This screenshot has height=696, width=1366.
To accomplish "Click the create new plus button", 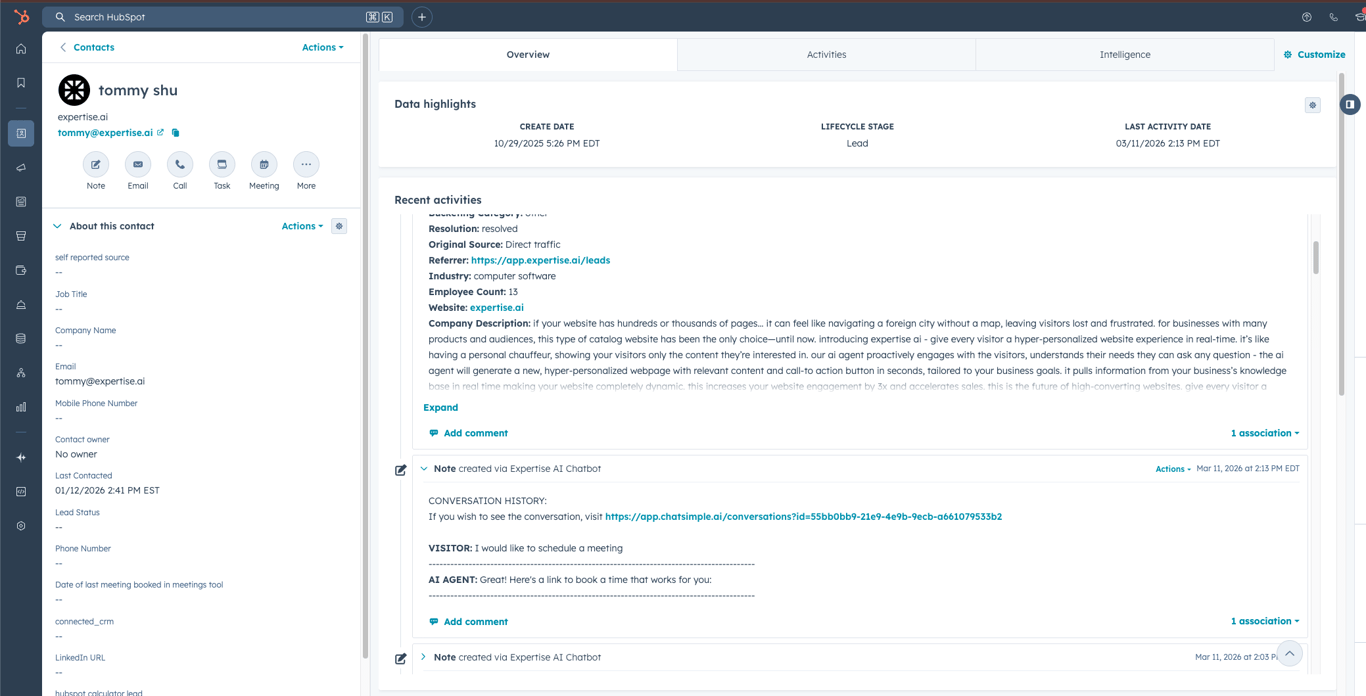I will pos(422,17).
